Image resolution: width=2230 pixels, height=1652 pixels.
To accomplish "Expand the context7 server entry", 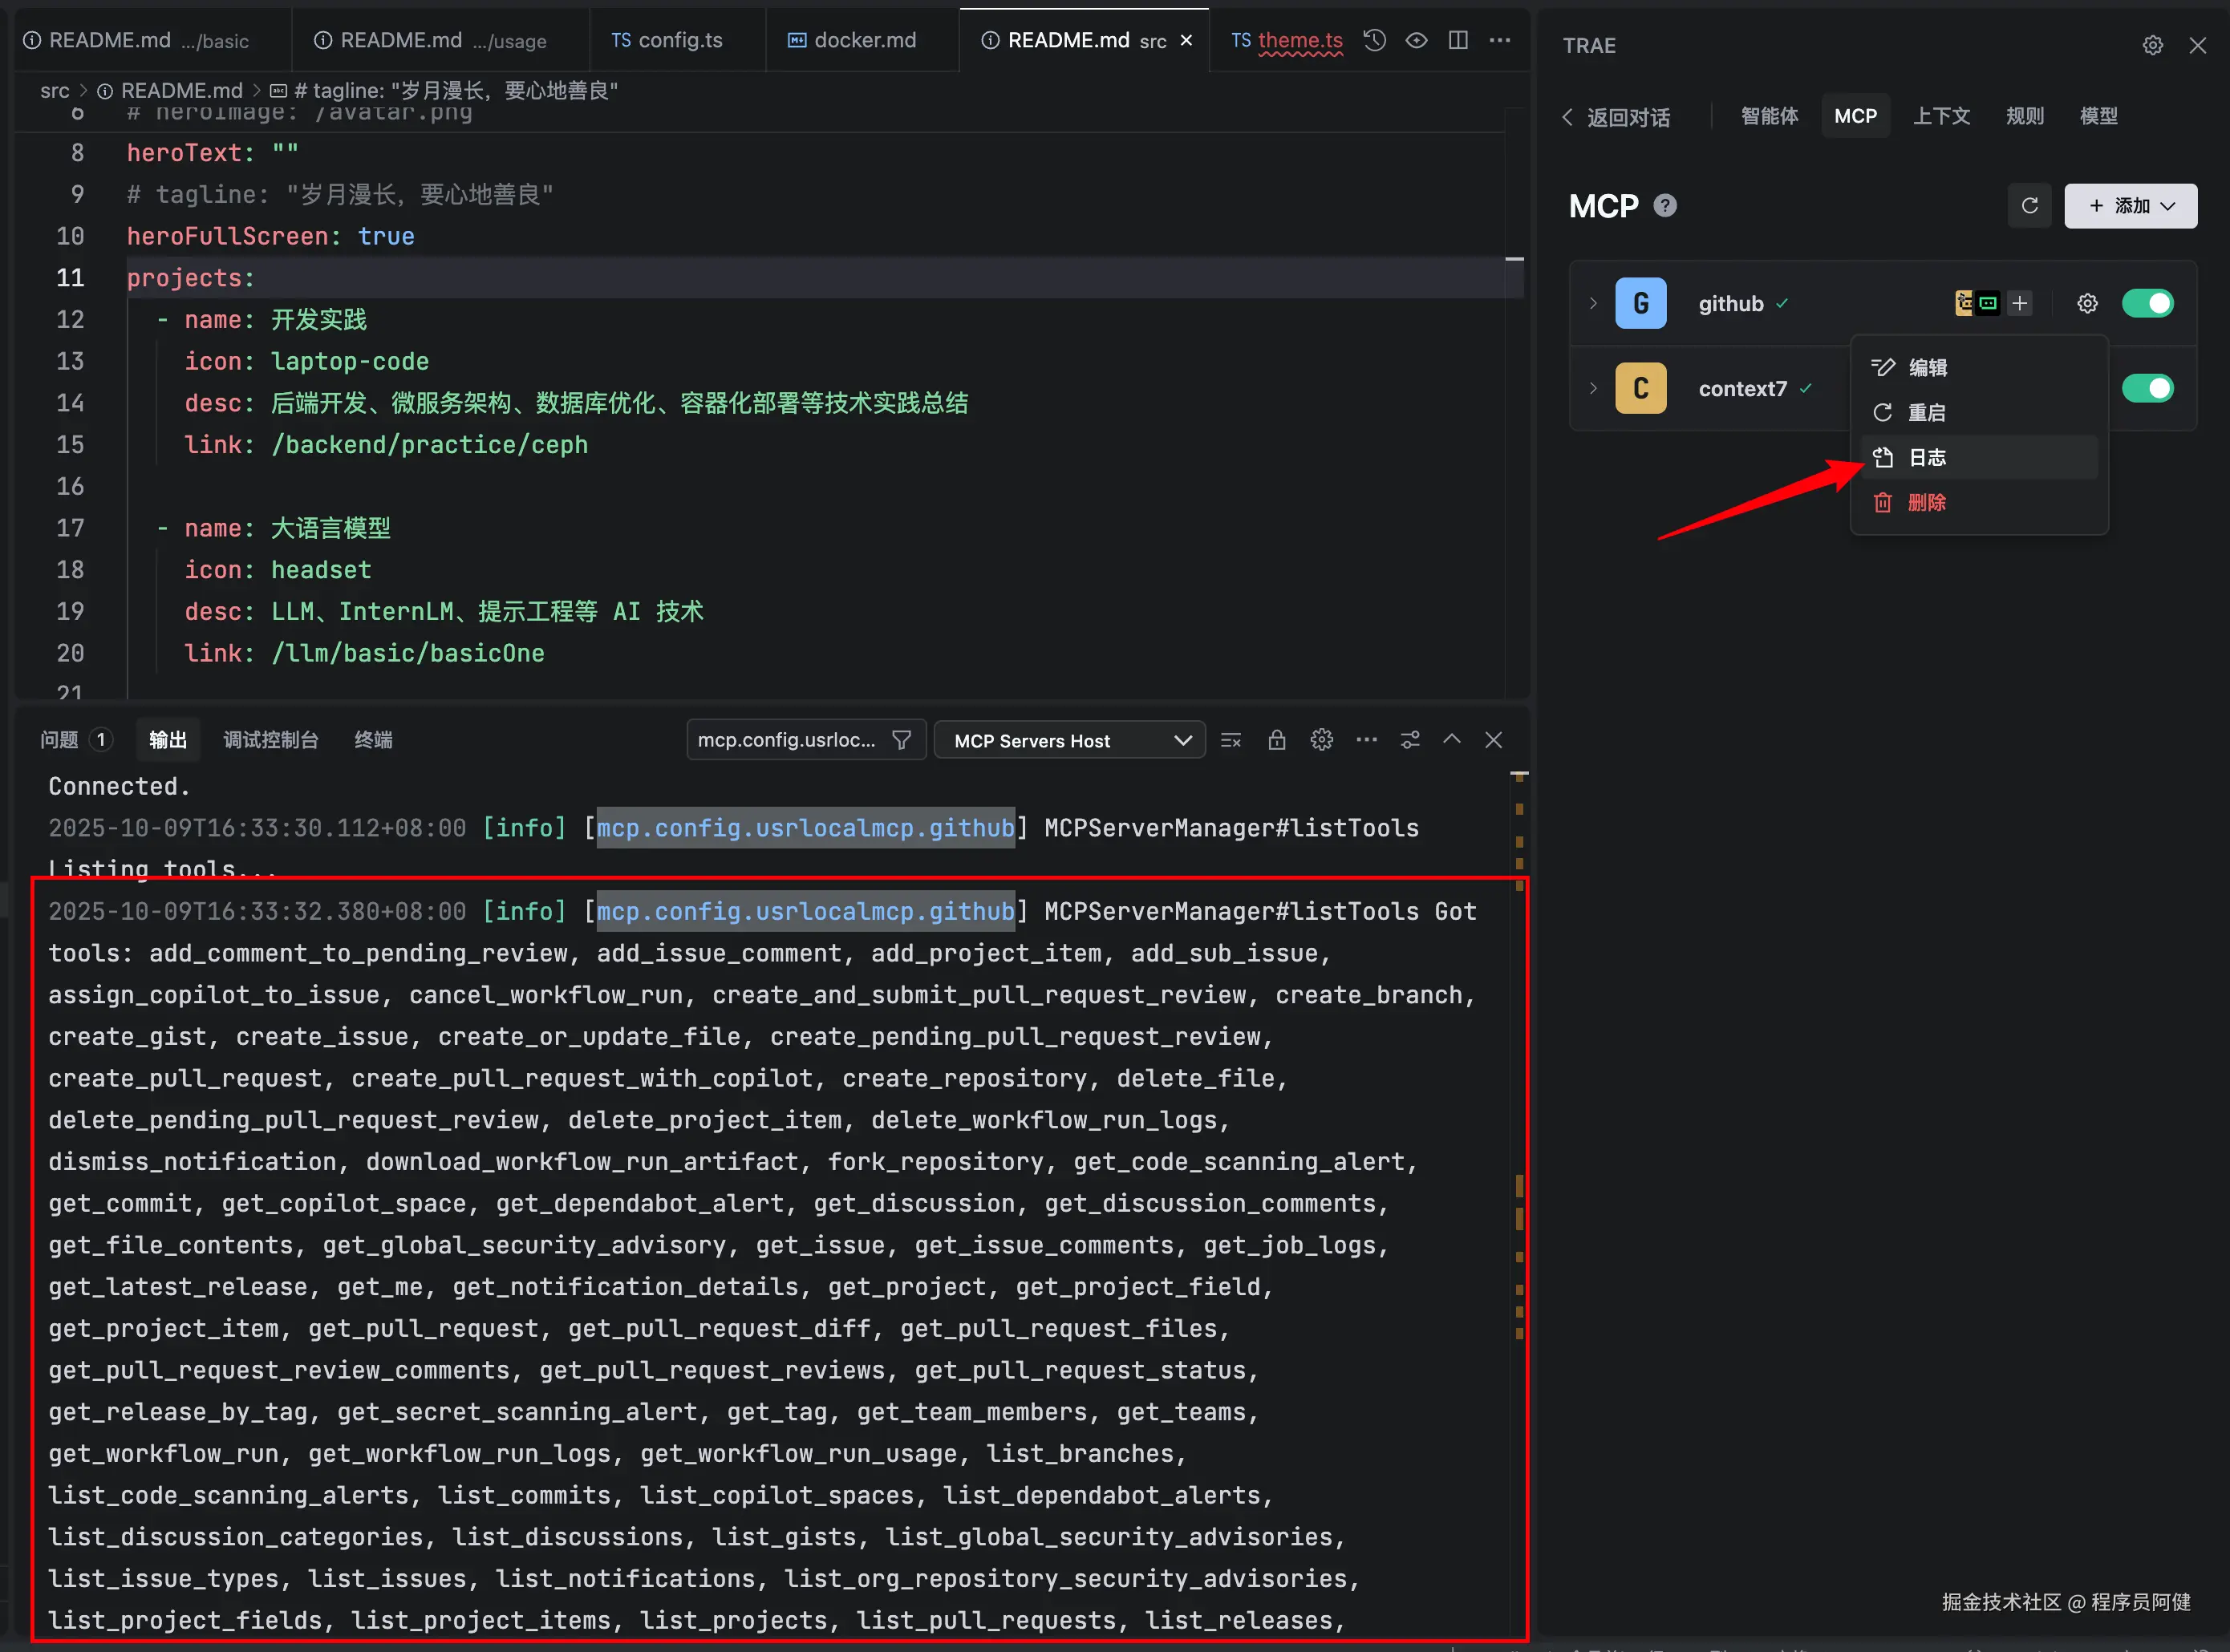I will 1592,388.
